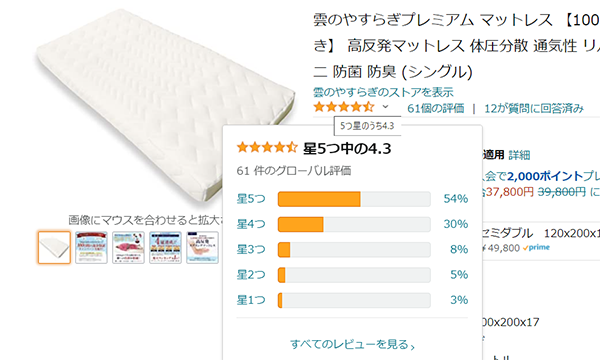Select the 星3つ rating filter
Viewport: 600px width, 360px height.
(x=251, y=249)
